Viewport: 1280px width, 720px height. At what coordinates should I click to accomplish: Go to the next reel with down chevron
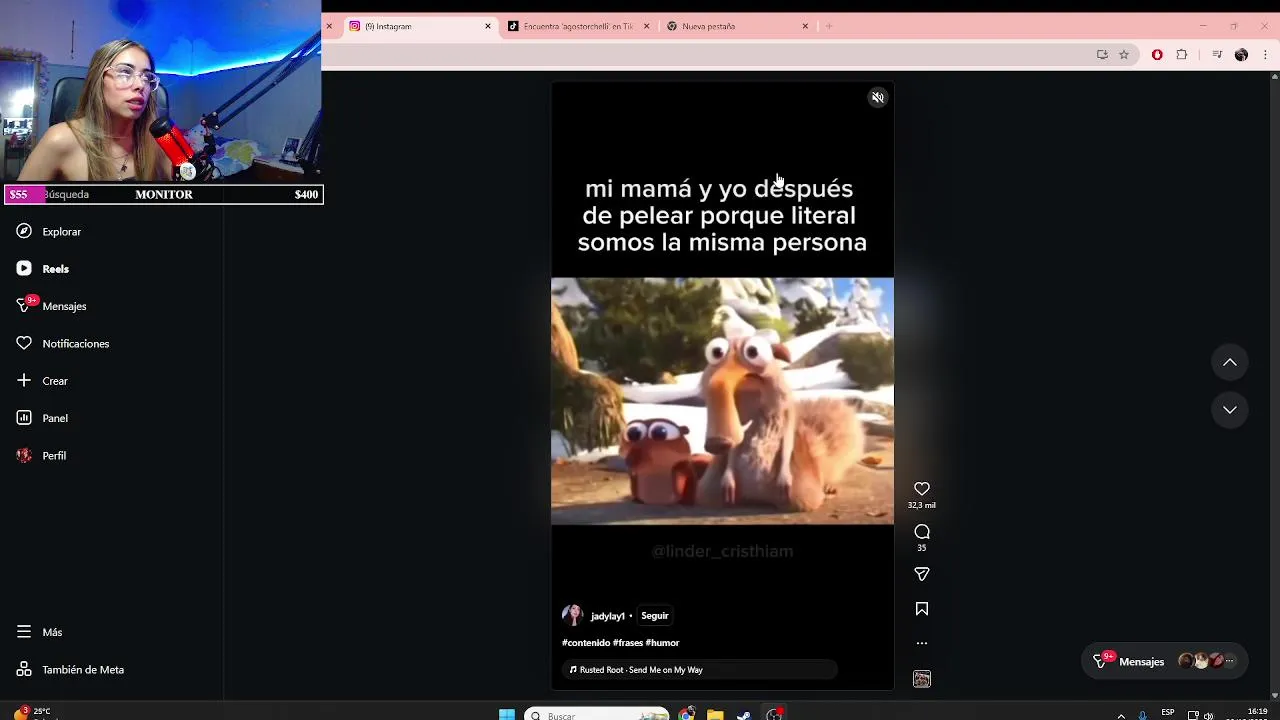click(1230, 410)
